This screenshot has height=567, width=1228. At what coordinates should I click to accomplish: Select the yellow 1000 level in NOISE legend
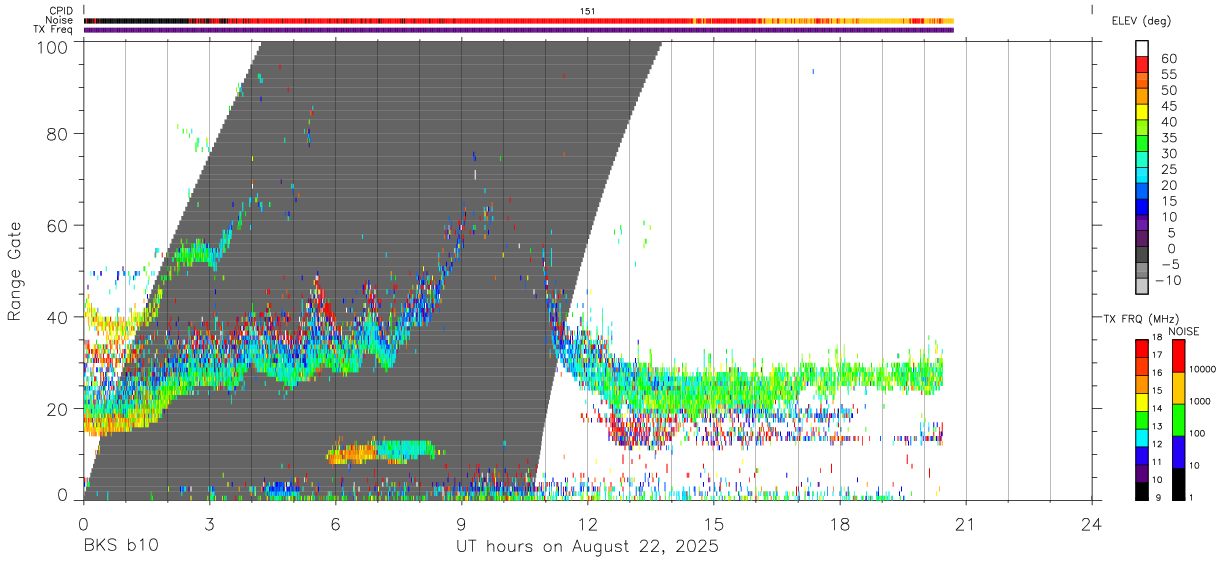pos(1178,387)
